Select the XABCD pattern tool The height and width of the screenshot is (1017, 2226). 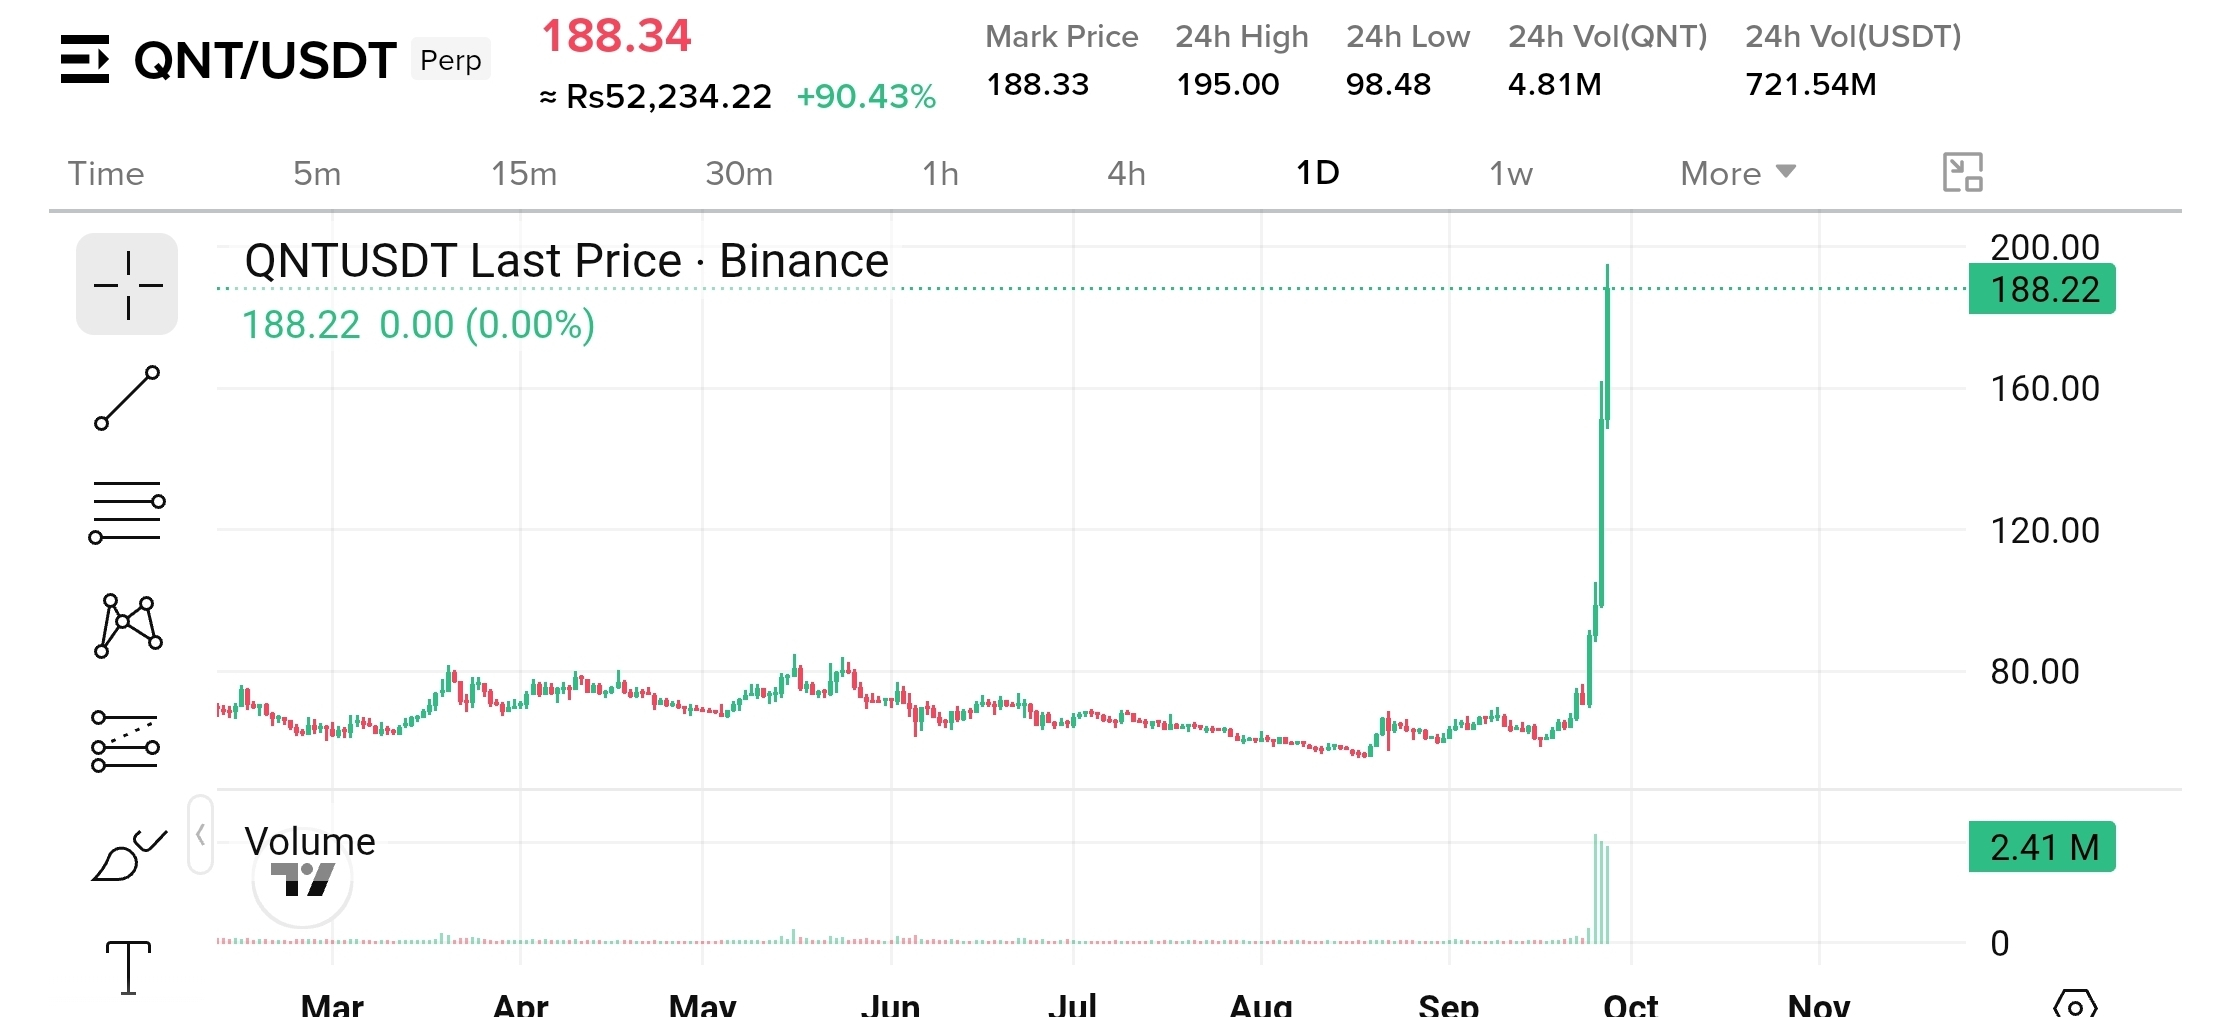127,626
